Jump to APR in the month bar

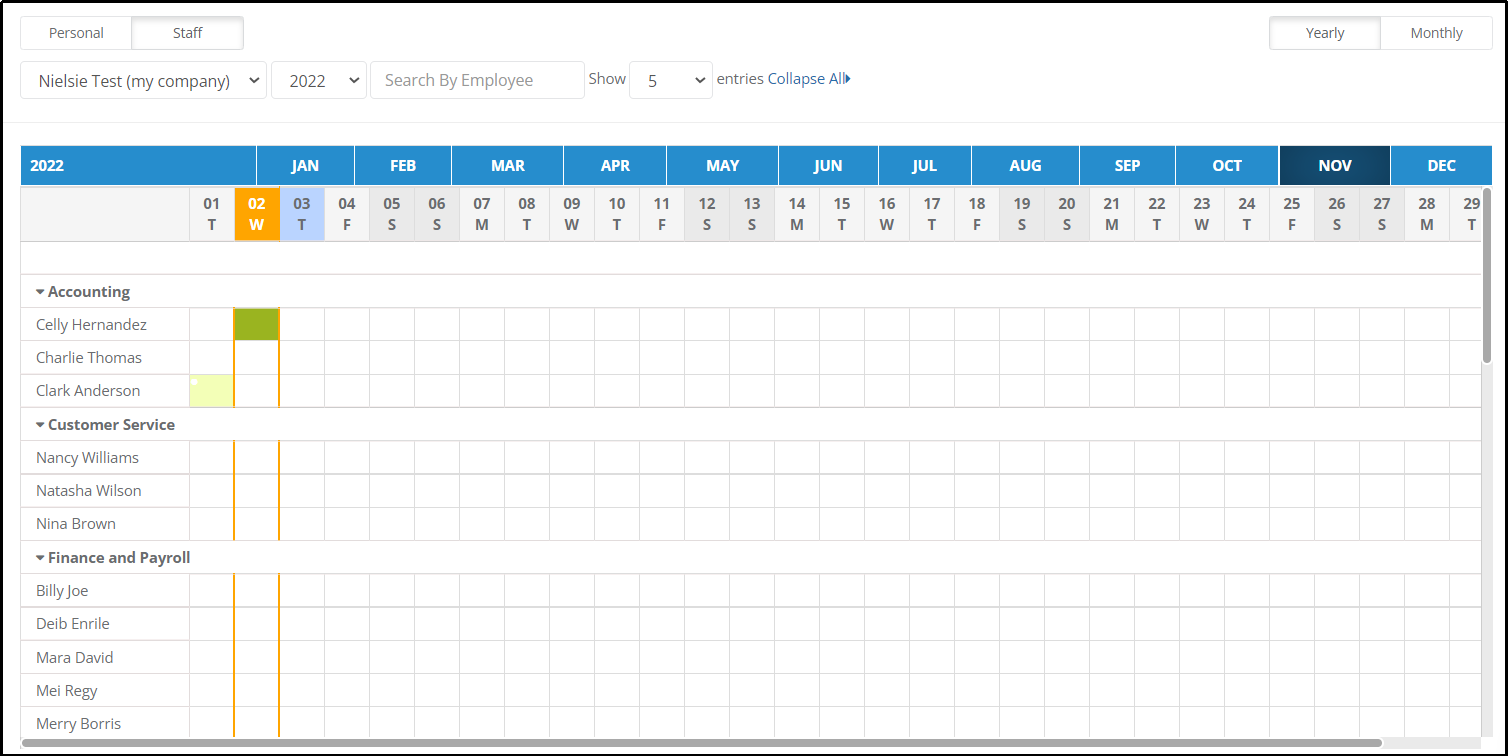(x=615, y=166)
